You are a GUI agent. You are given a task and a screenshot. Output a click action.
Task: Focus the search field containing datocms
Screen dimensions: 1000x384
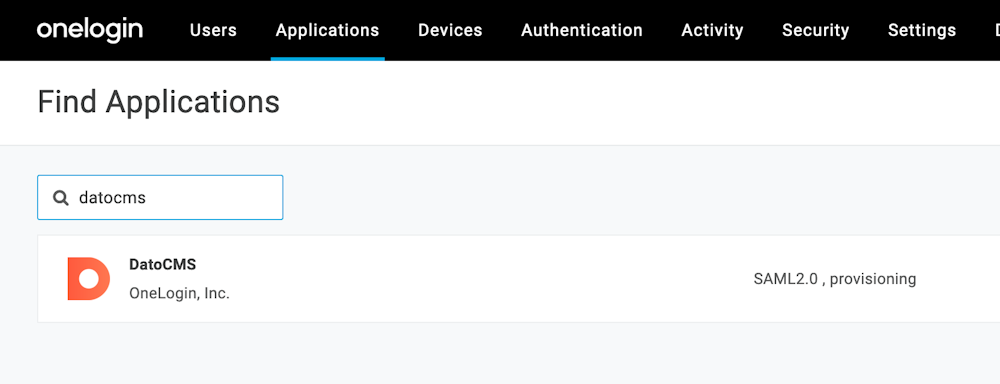(160, 198)
